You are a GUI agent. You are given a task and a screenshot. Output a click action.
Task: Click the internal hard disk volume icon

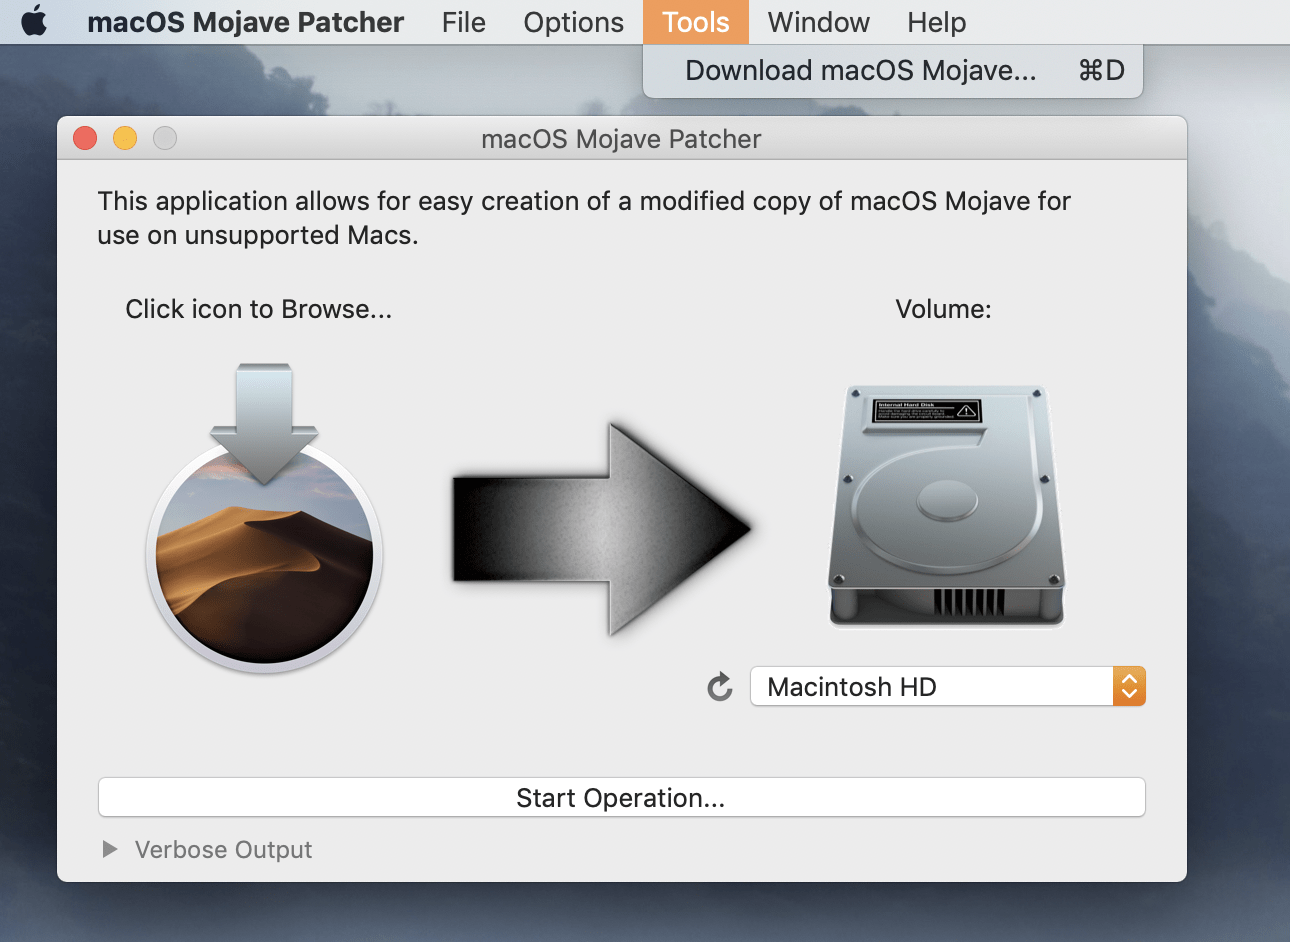[946, 505]
